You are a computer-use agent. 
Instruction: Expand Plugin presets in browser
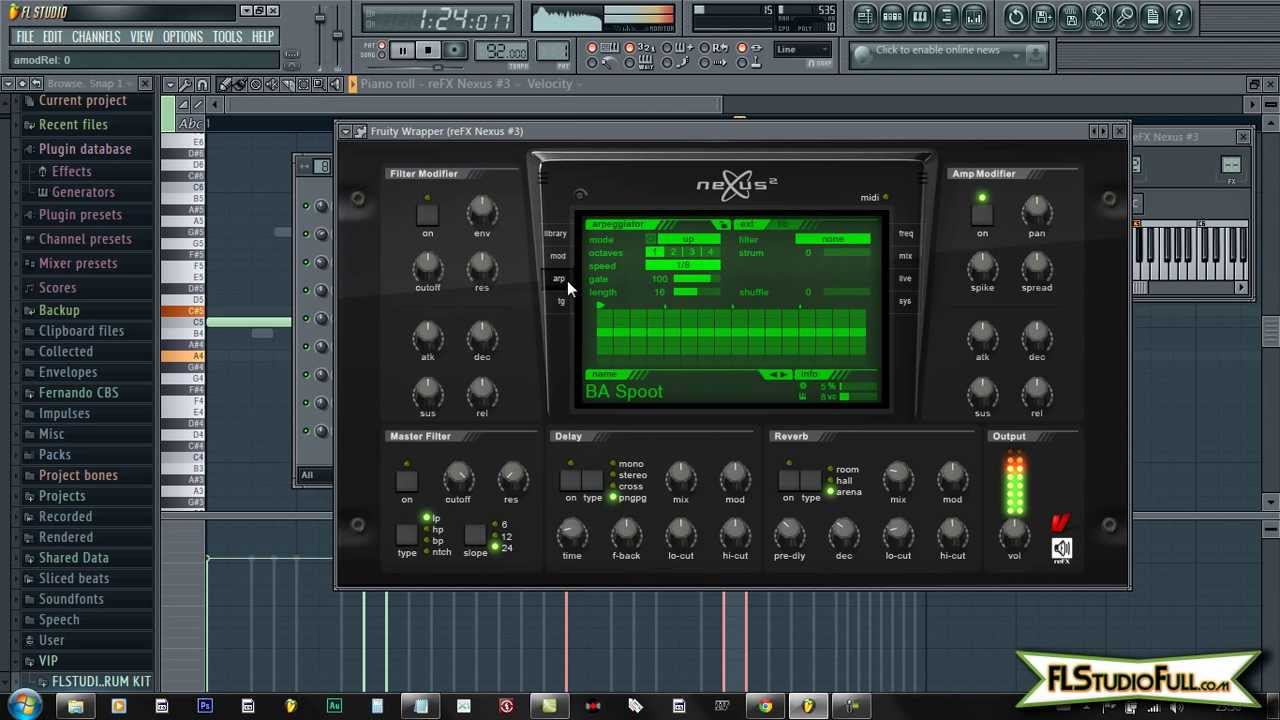(x=80, y=215)
